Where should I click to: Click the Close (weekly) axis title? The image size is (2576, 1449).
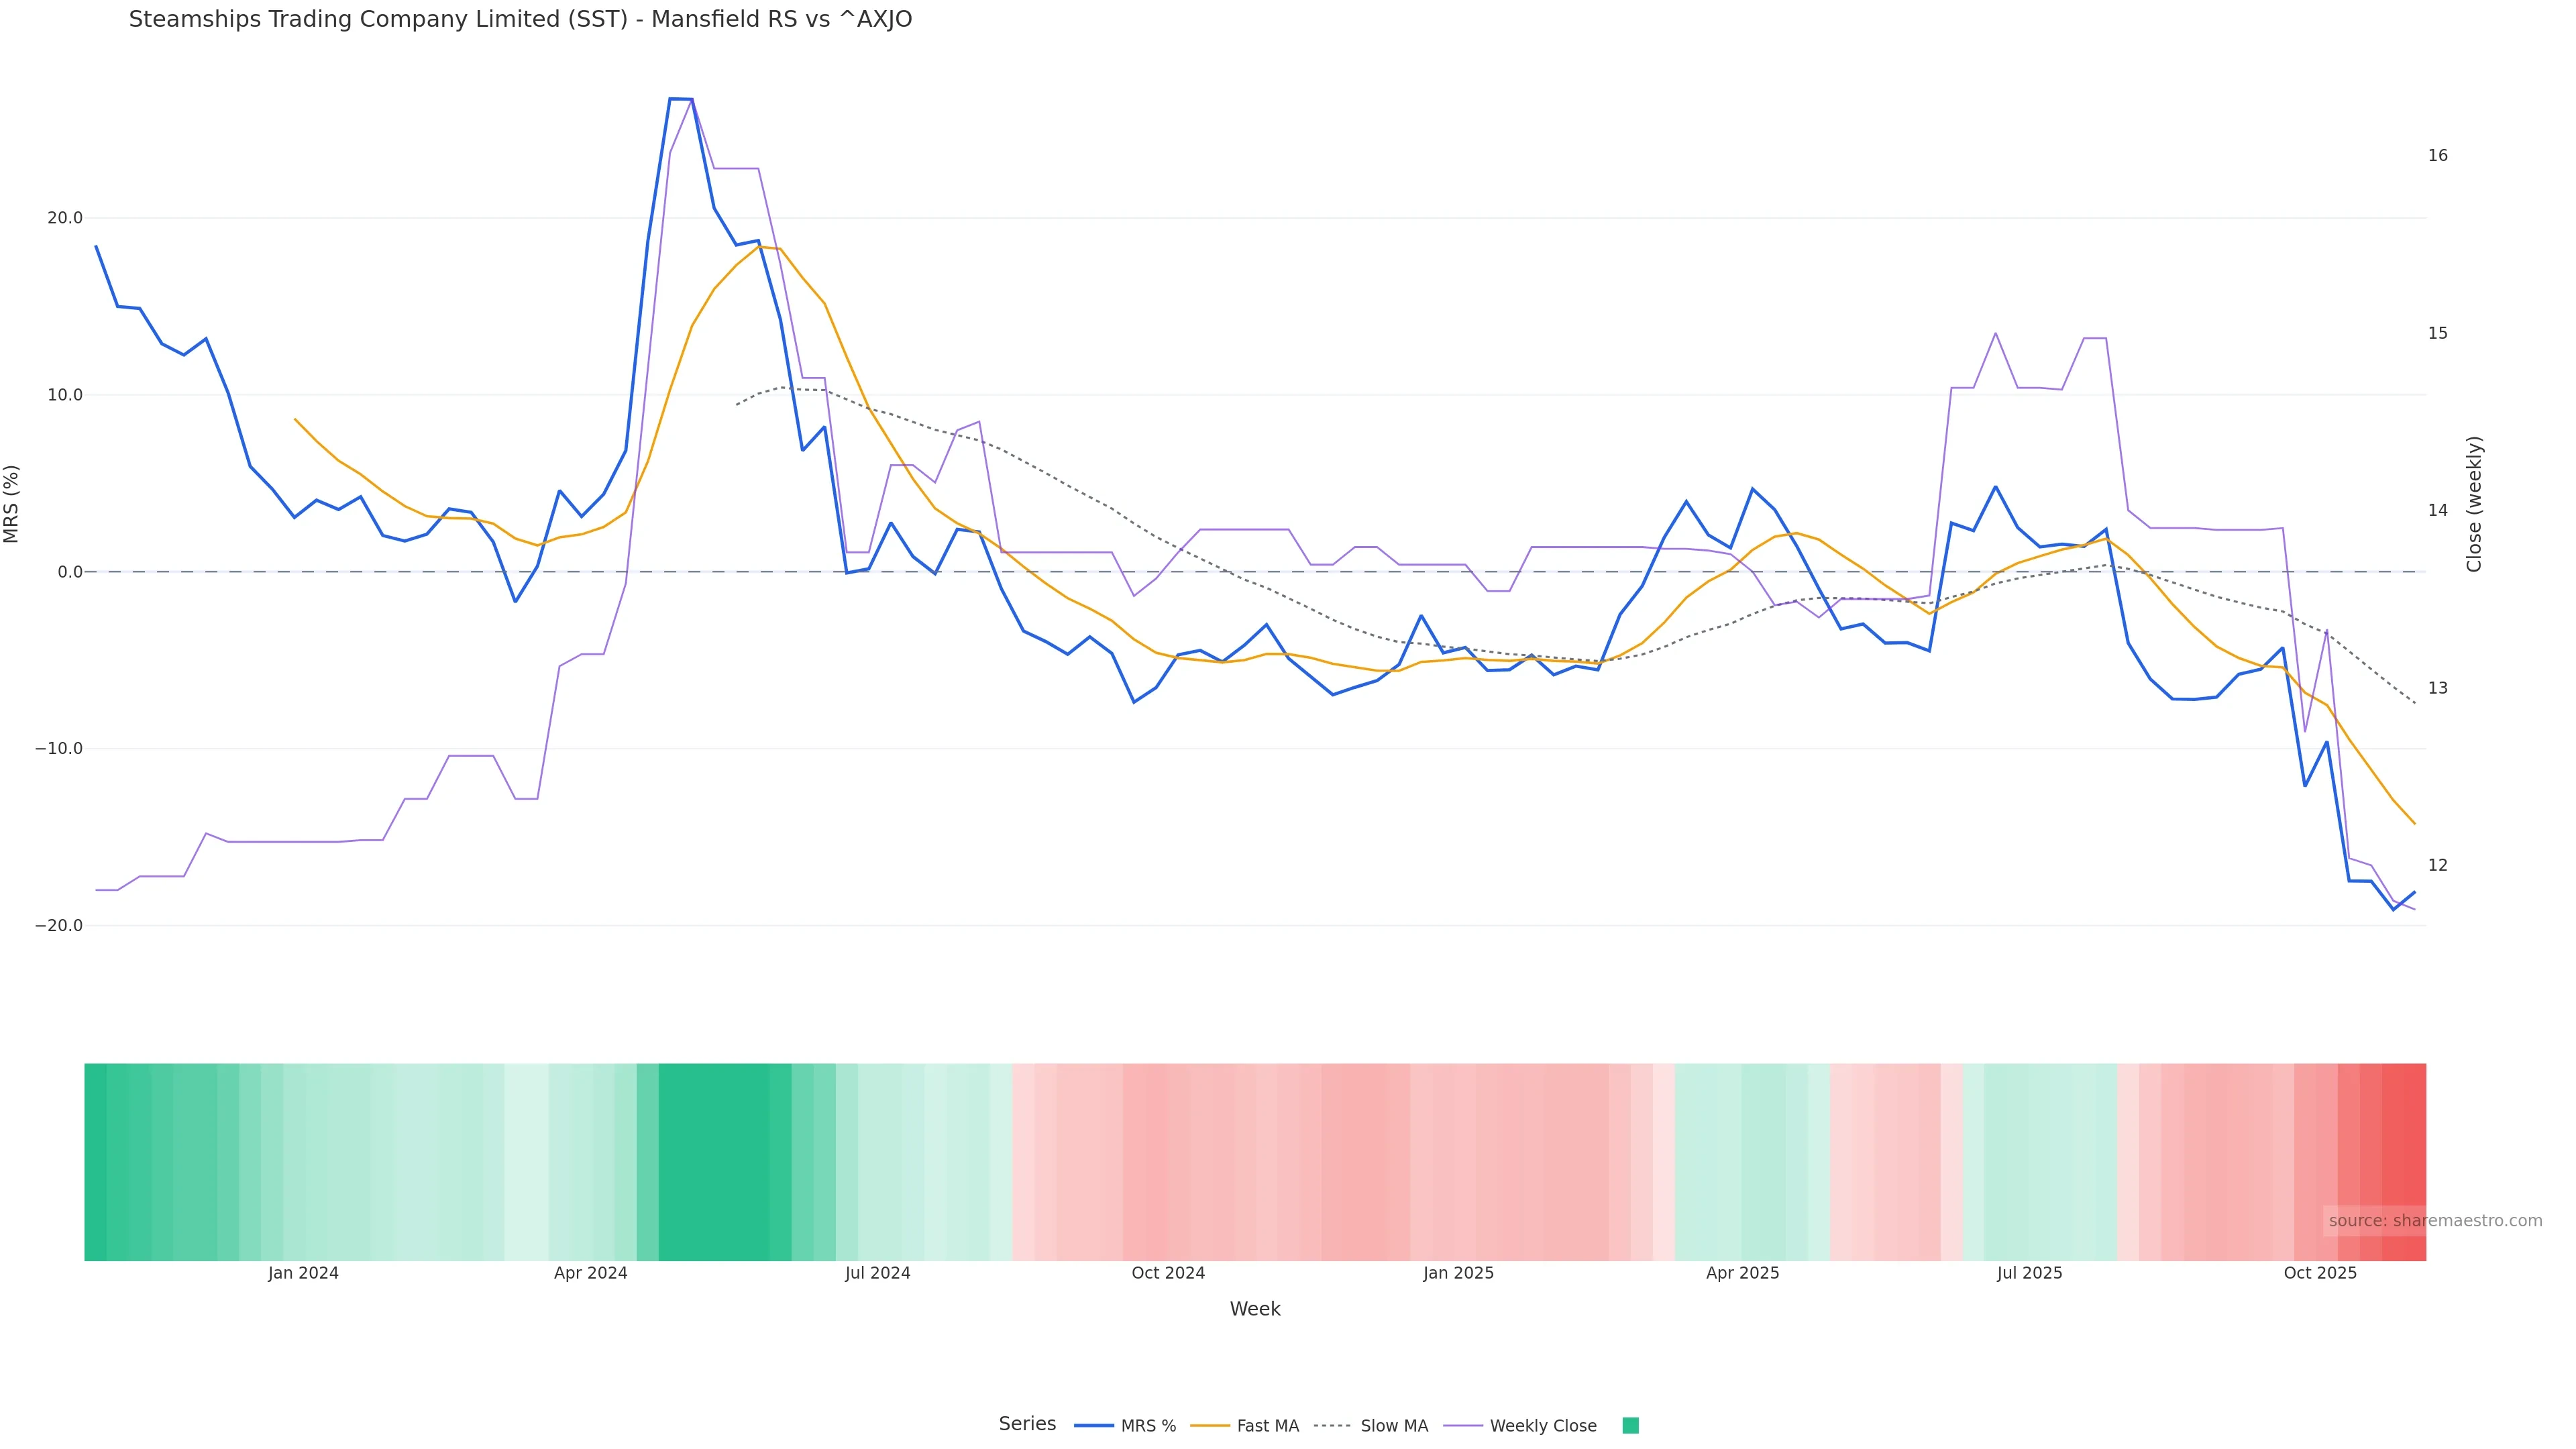pos(2475,504)
